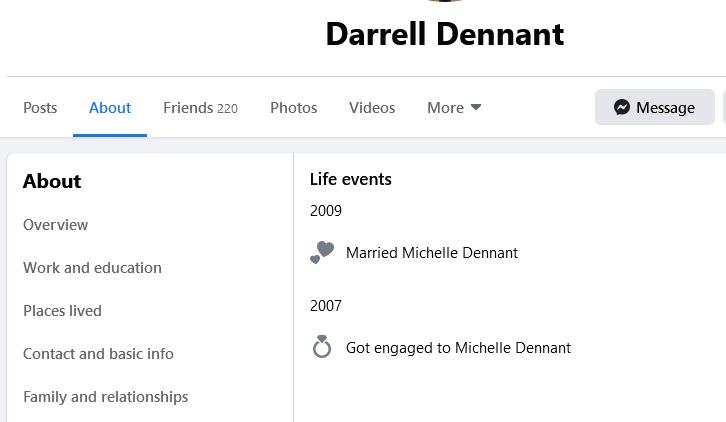726x422 pixels.
Task: Show the Places lived section
Action: (x=62, y=311)
